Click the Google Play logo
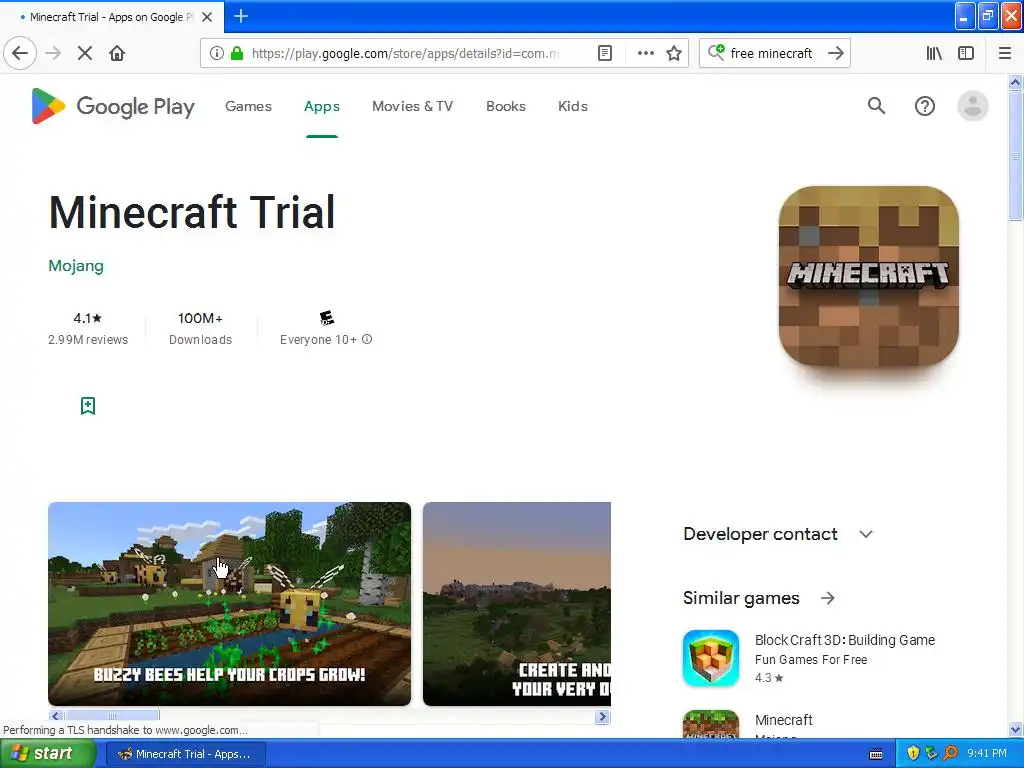 click(113, 106)
